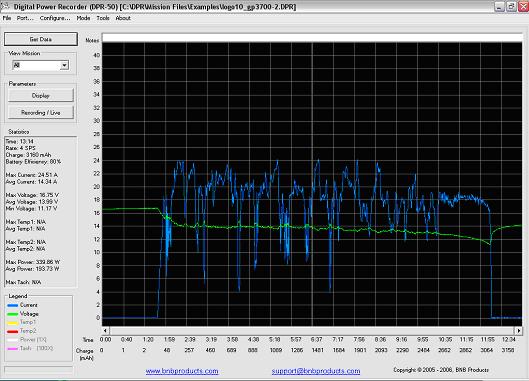The width and height of the screenshot is (529, 381).
Task: Open the Display parameters button
Action: pyautogui.click(x=41, y=96)
